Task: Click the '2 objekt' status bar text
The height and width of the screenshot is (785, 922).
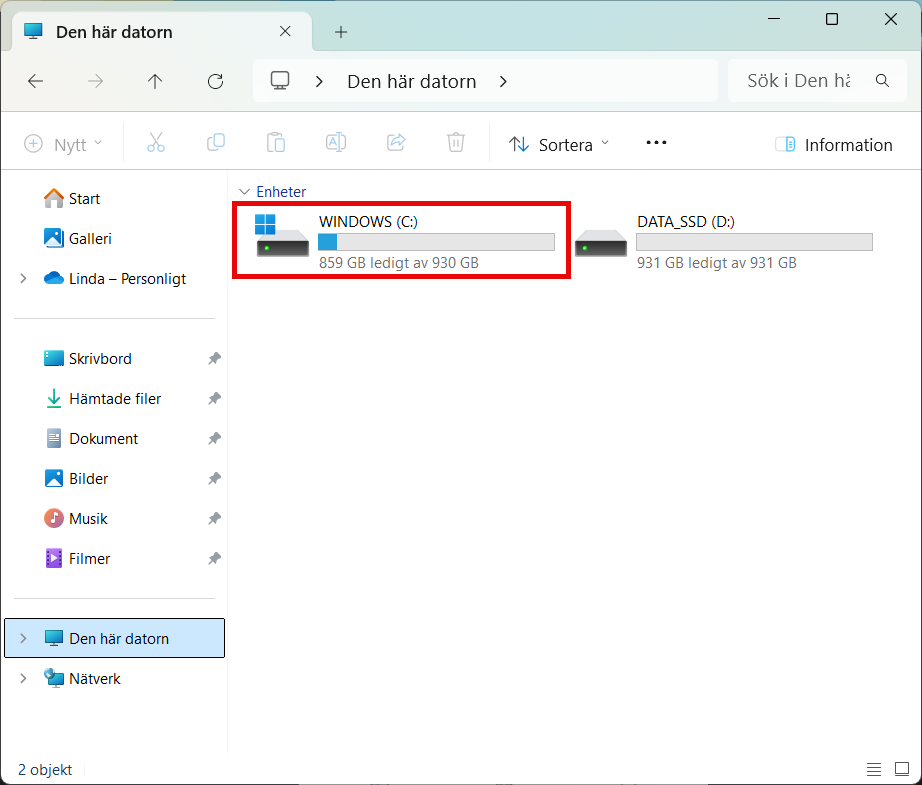Action: tap(45, 770)
